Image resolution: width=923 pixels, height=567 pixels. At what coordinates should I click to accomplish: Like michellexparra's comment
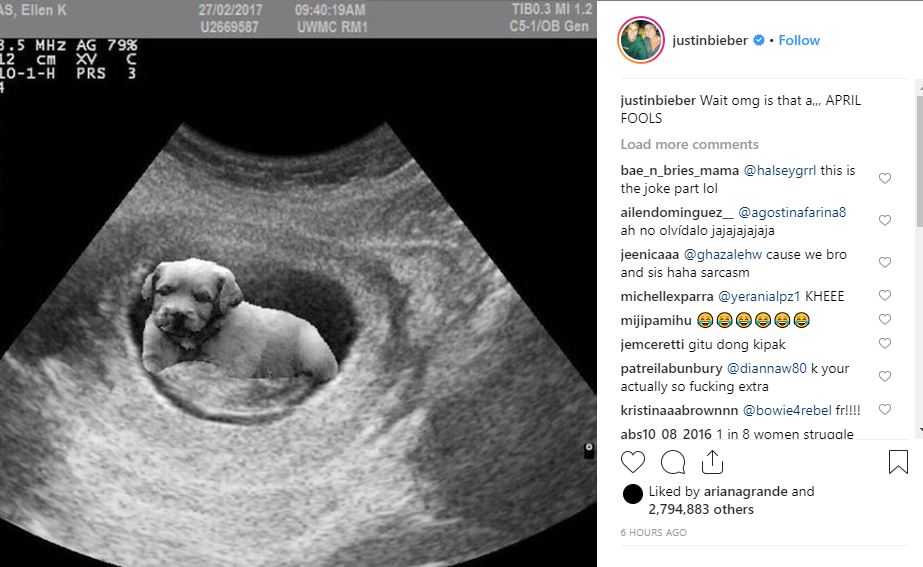(885, 295)
